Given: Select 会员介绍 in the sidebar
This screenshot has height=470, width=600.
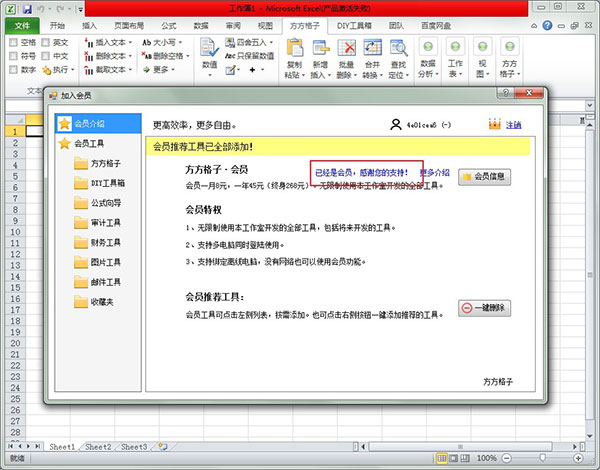Looking at the screenshot, I should click(98, 124).
